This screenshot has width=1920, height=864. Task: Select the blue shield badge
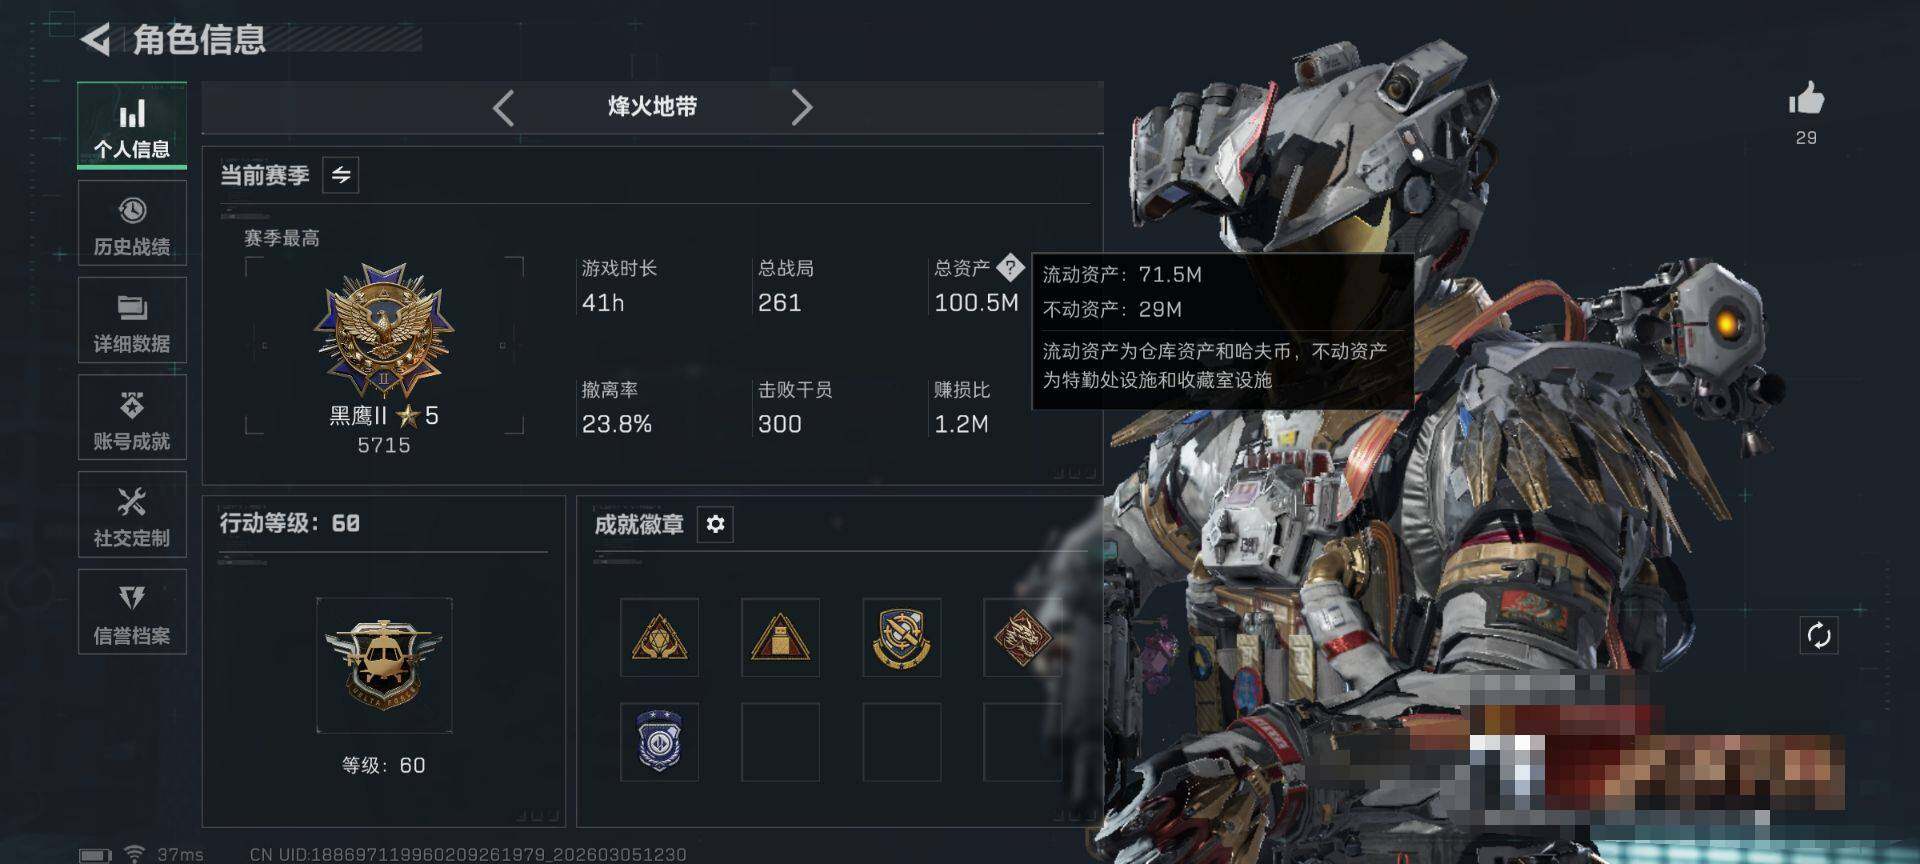click(x=660, y=741)
